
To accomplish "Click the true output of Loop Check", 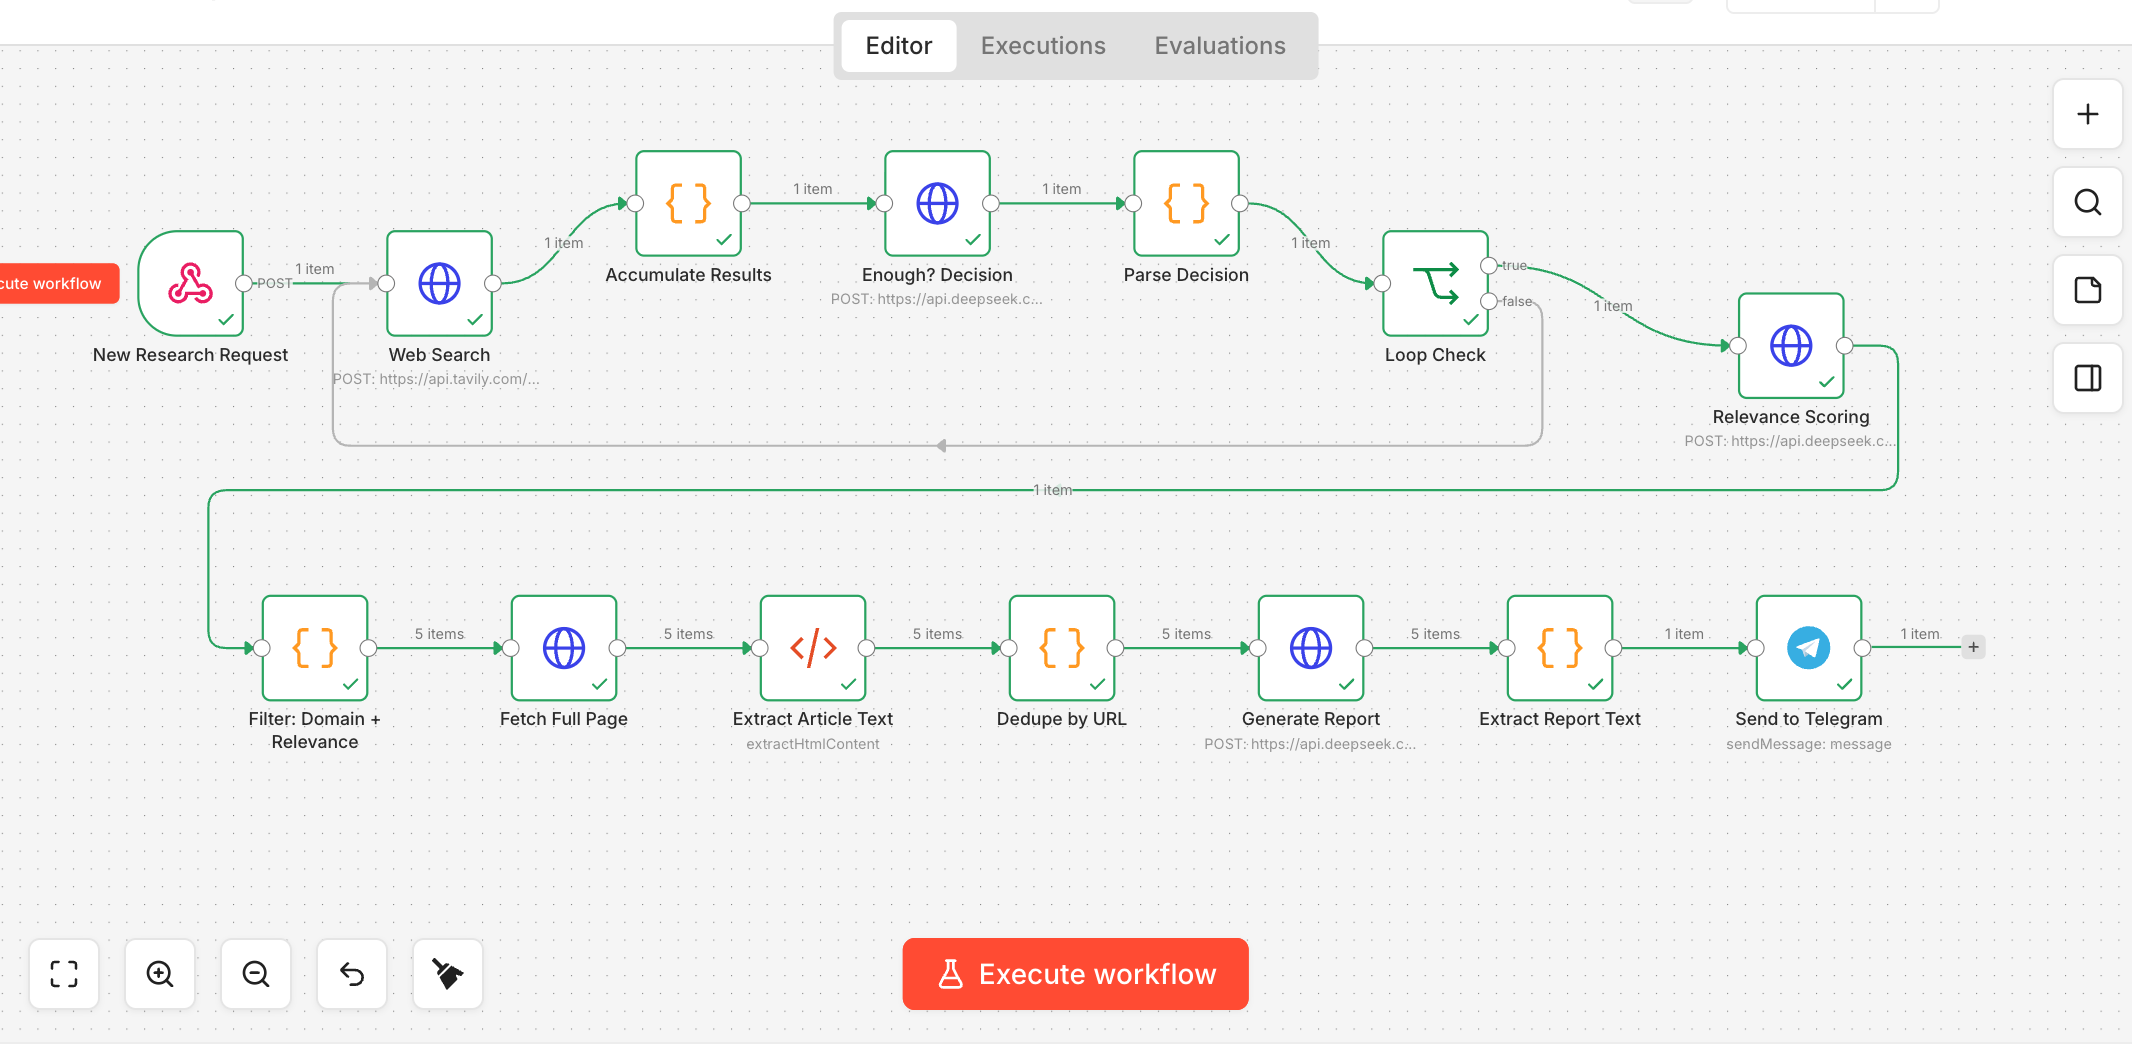I will pos(1489,265).
